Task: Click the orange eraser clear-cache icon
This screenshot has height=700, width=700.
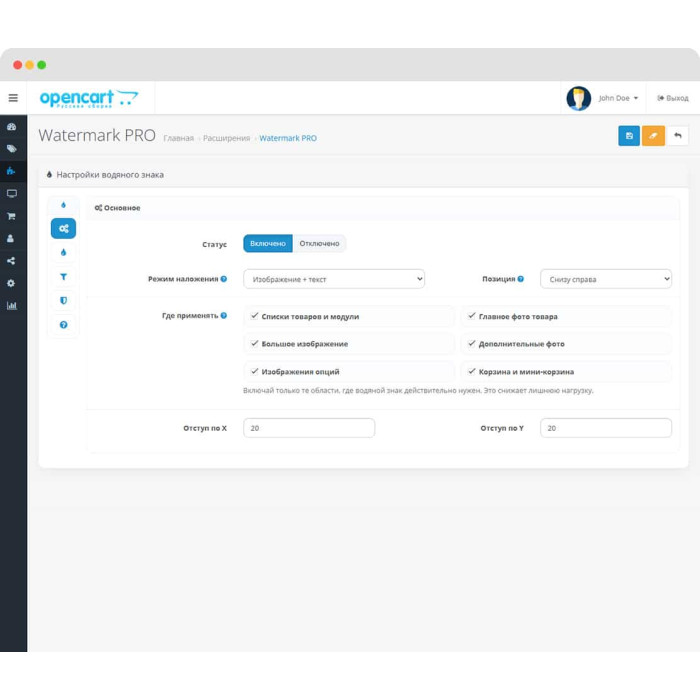Action: point(653,136)
